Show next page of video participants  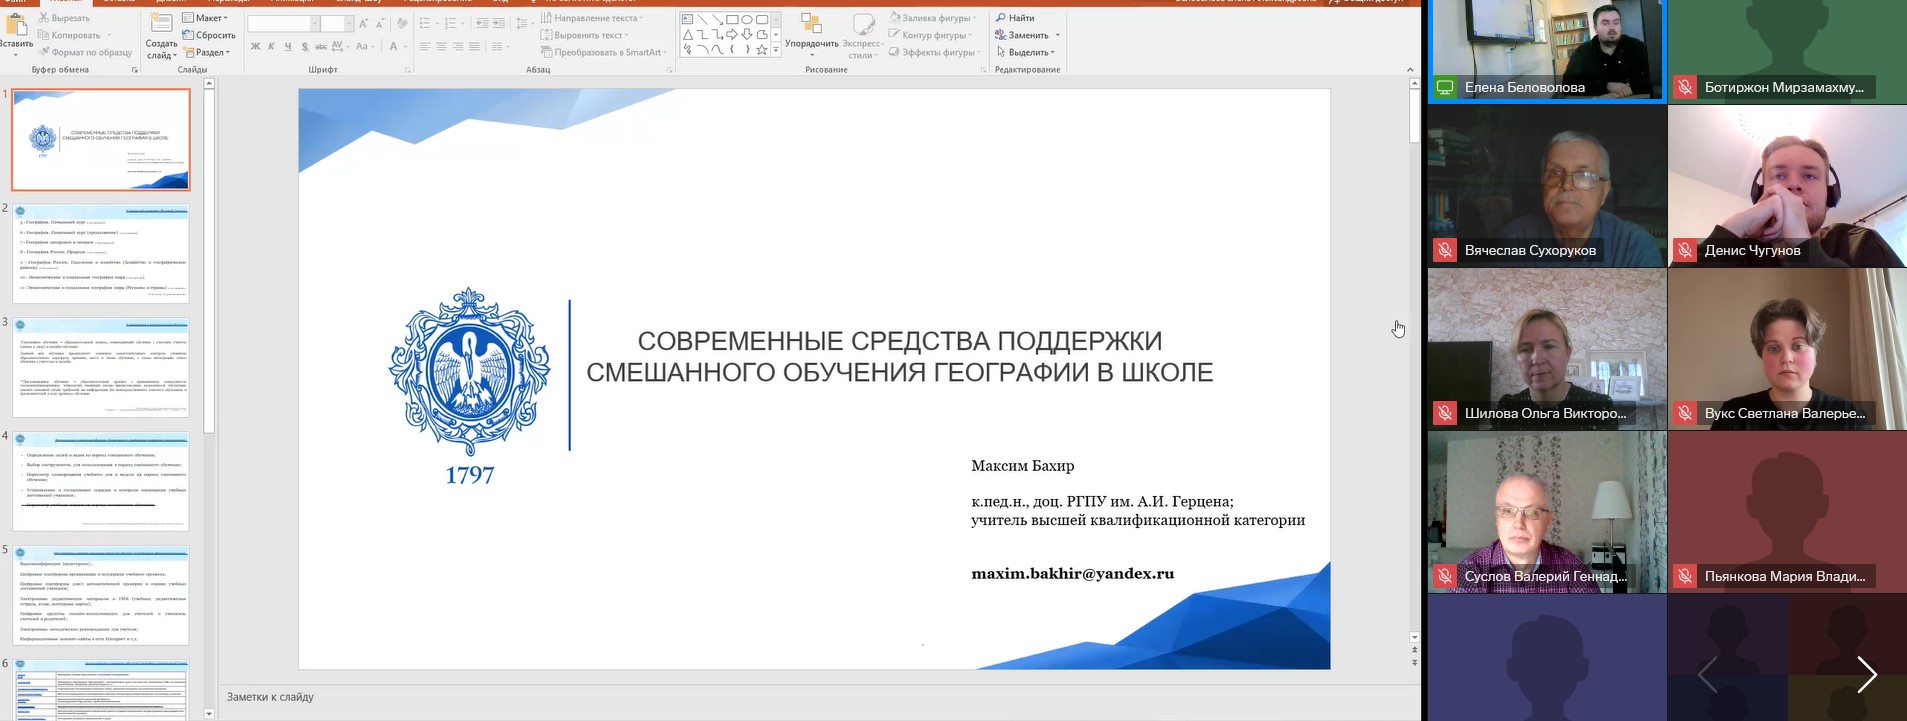[1865, 674]
